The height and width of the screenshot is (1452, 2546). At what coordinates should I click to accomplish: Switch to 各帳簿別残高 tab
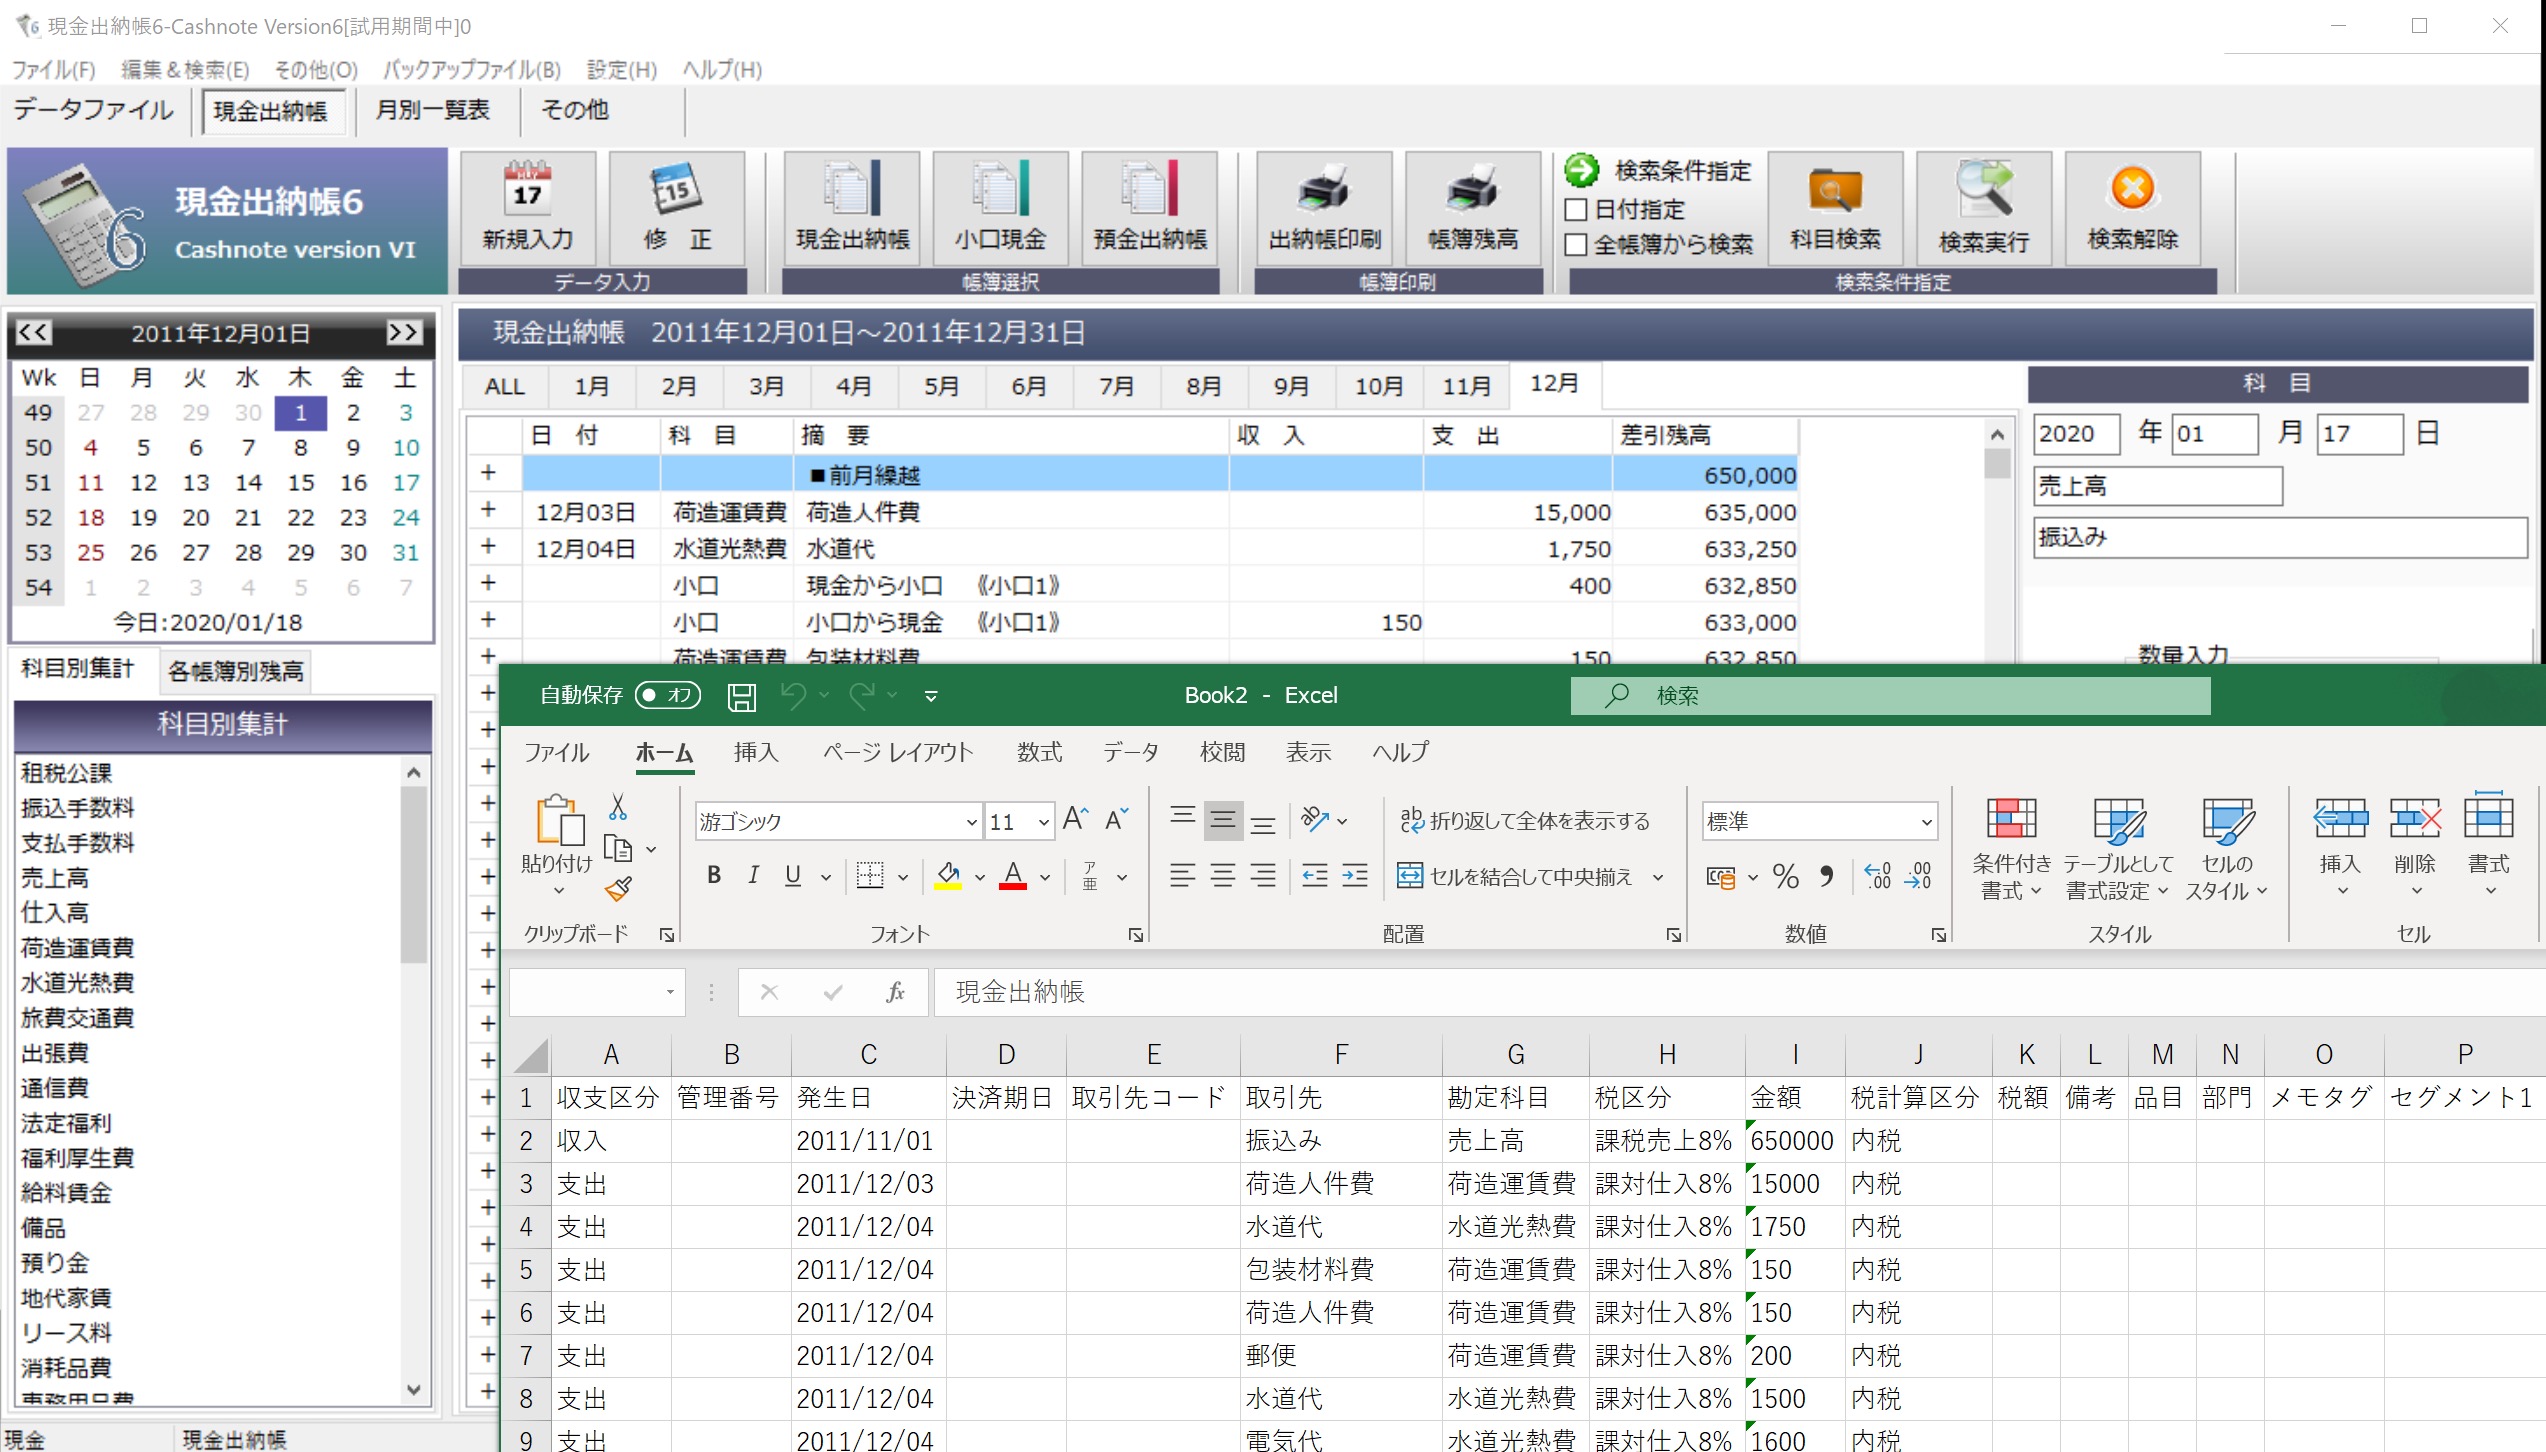236,671
